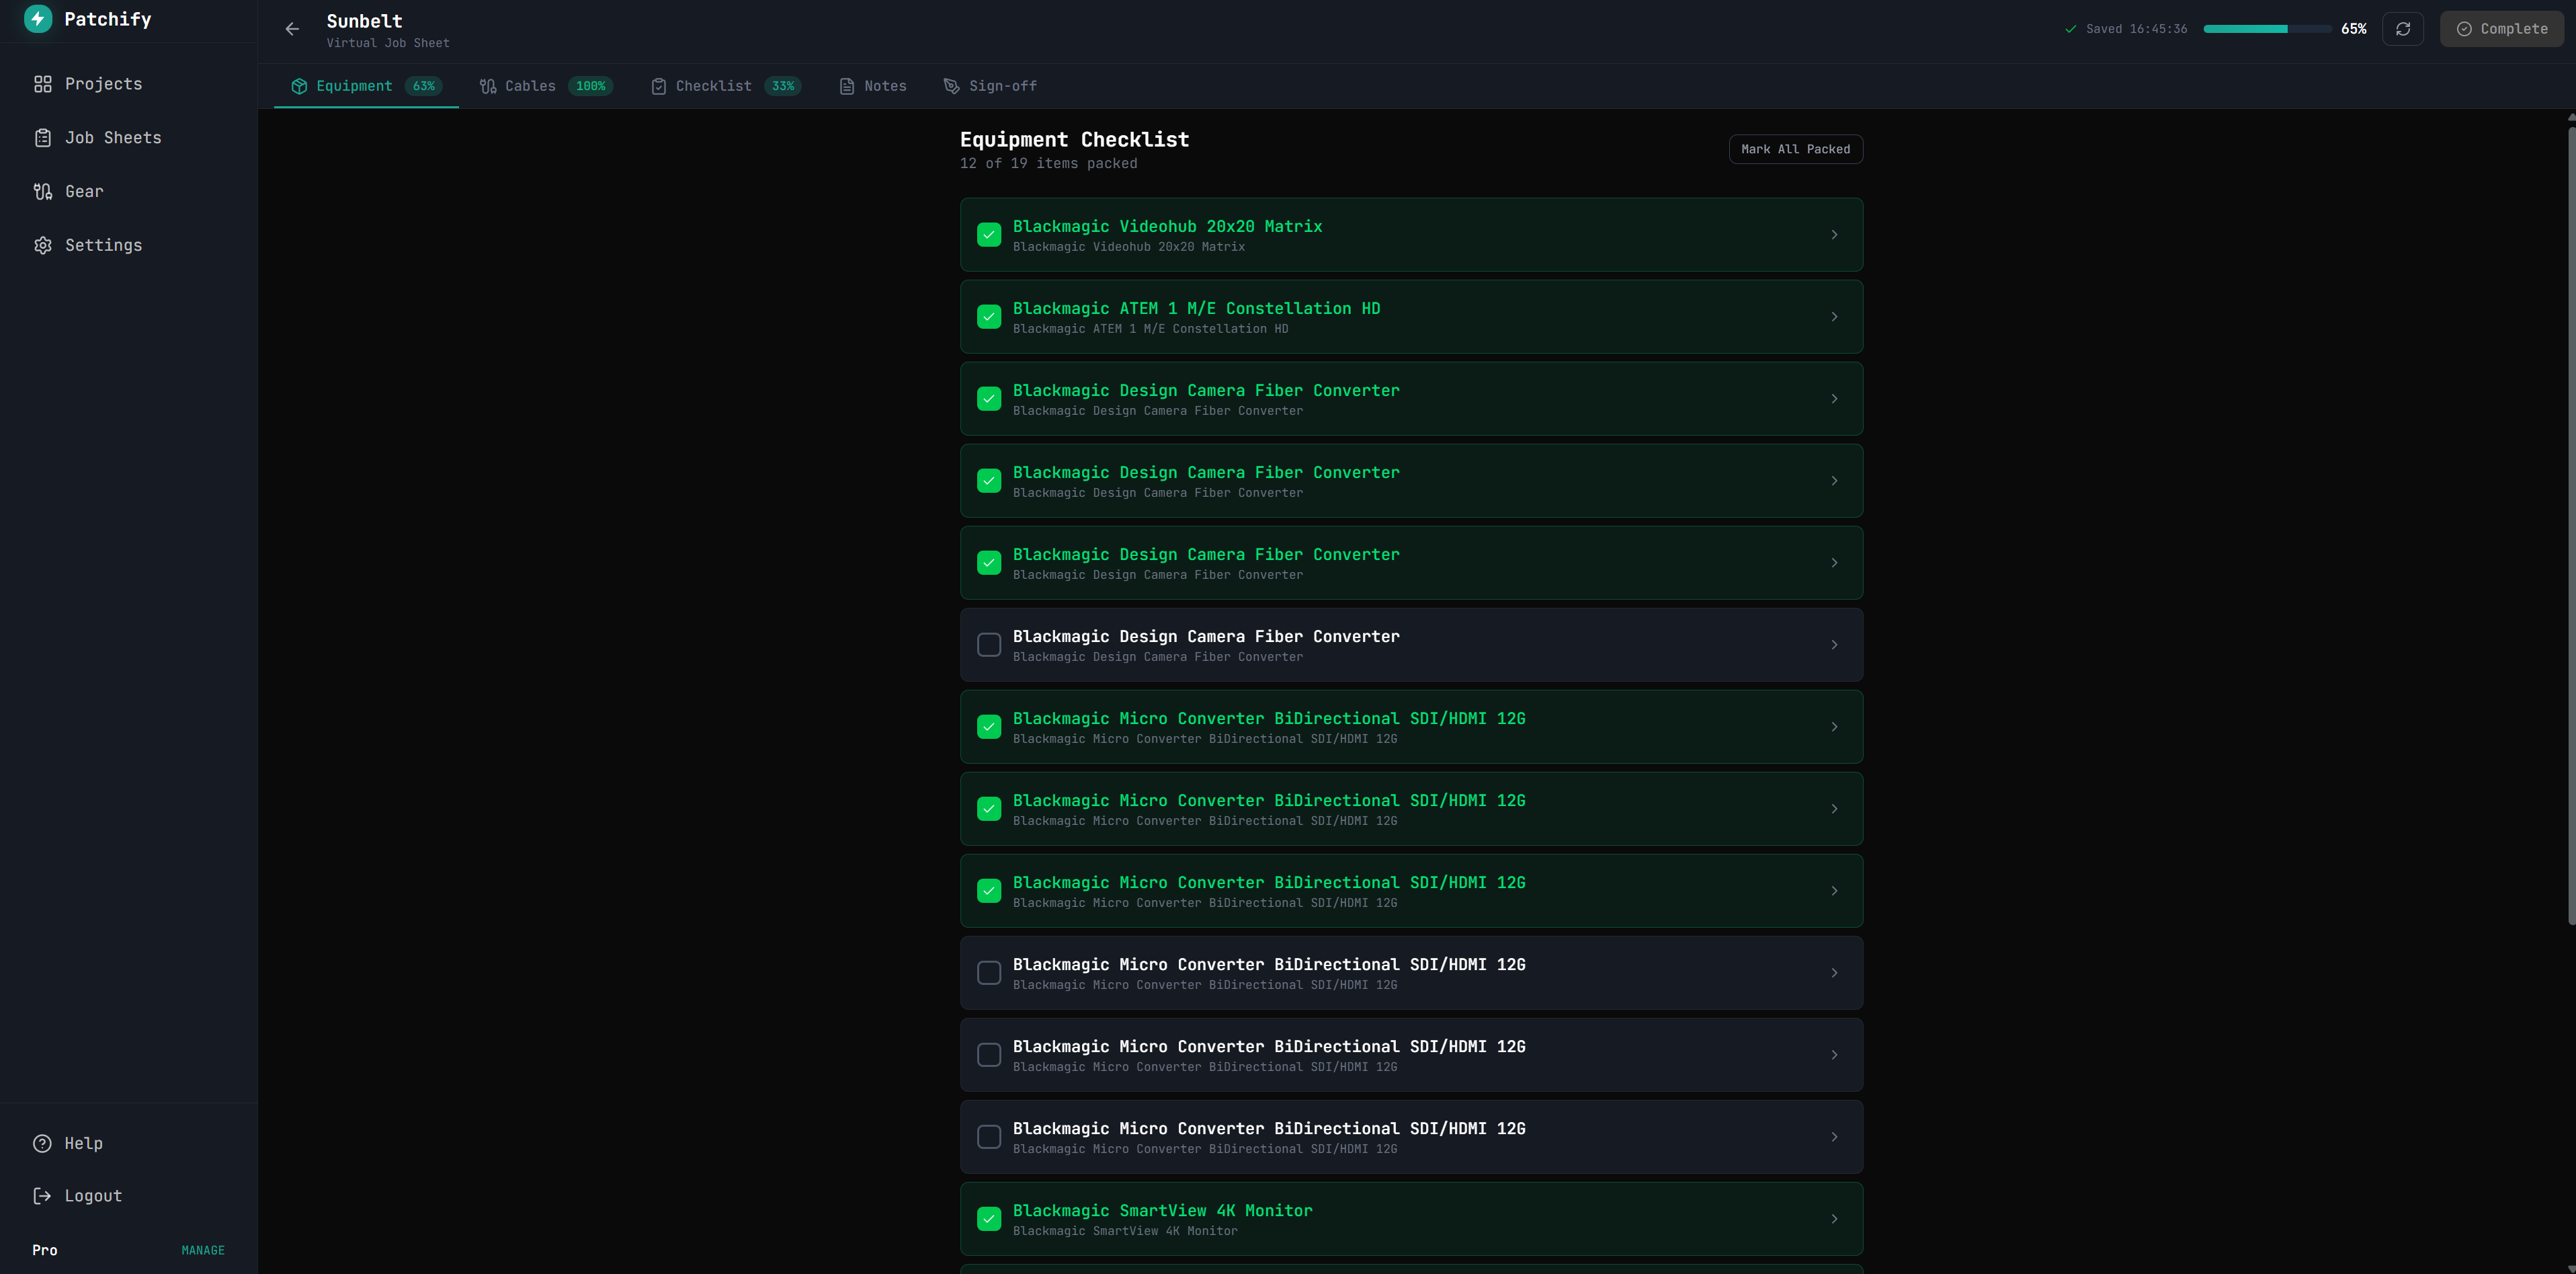Open Settings from the sidebar

[104, 245]
